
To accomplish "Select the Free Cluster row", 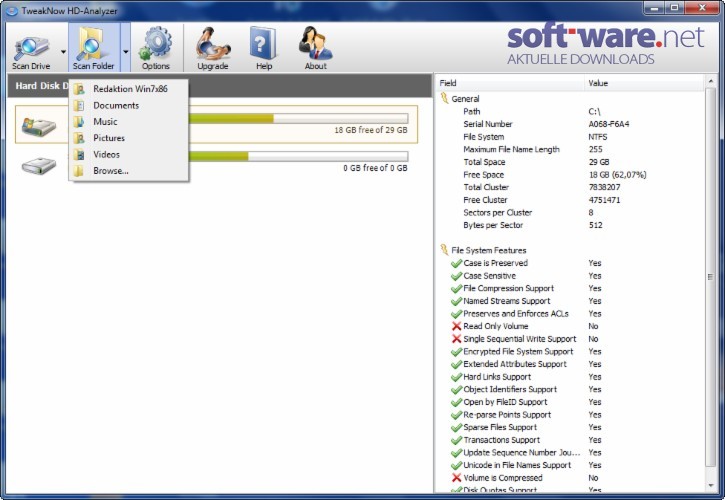I will 570,200.
